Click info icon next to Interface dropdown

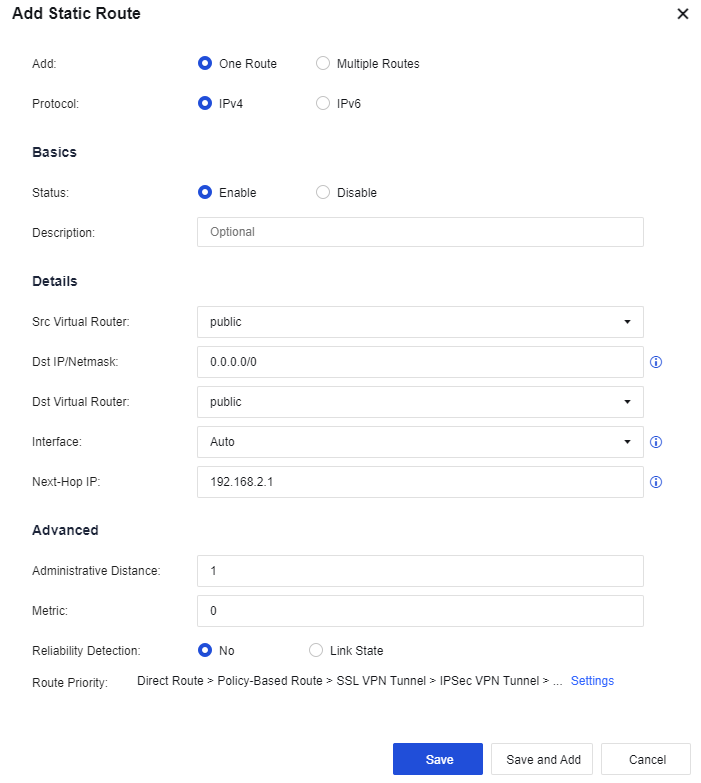(x=656, y=442)
